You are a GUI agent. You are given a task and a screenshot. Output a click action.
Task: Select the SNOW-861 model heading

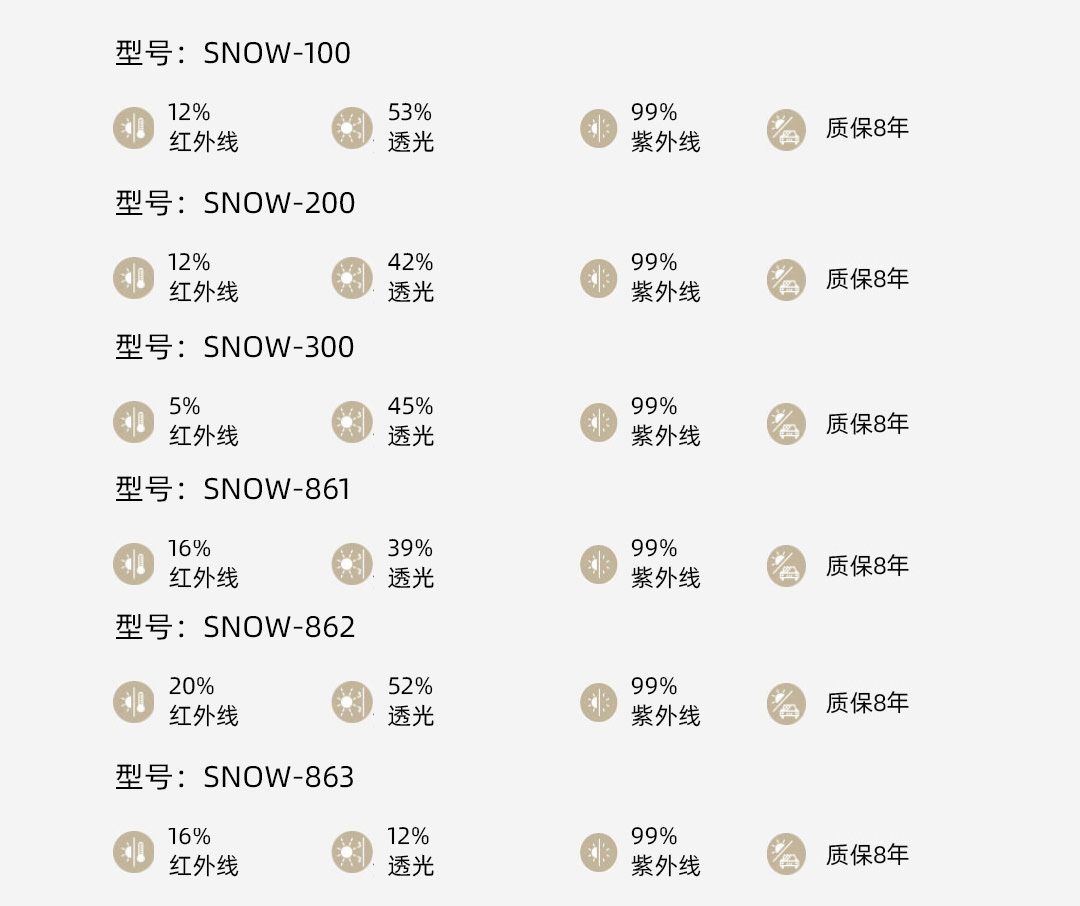233,489
